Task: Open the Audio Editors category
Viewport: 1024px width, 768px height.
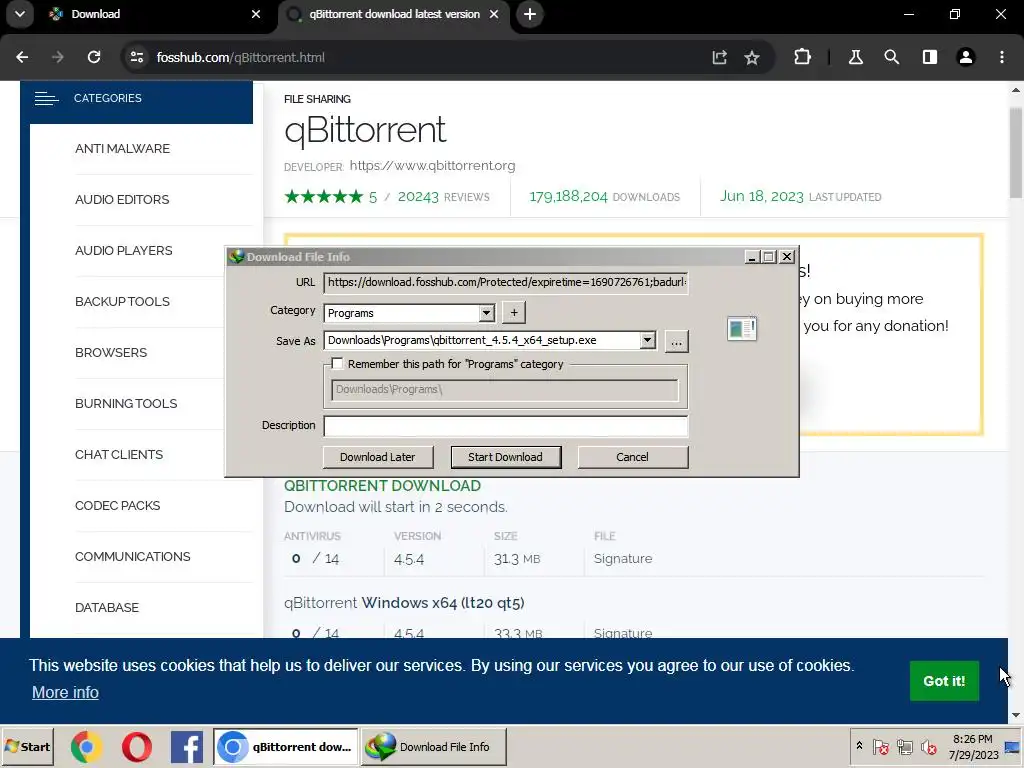Action: pos(122,200)
